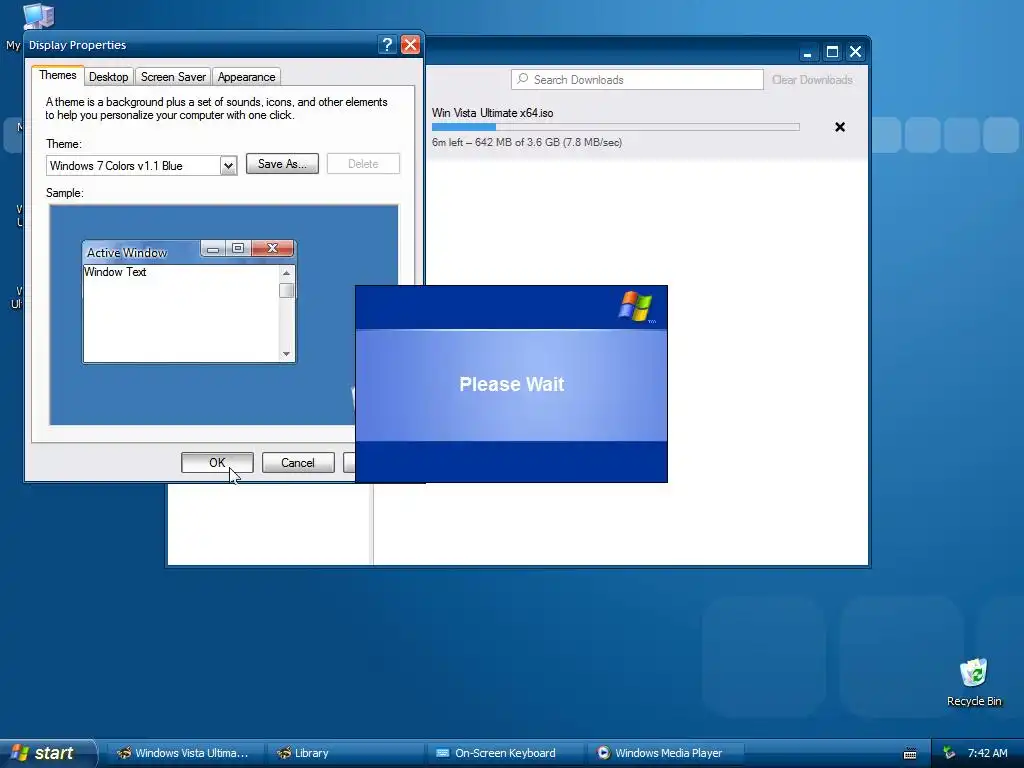The image size is (1024, 768).
Task: Click the Active Window sample title
Action: pos(127,253)
